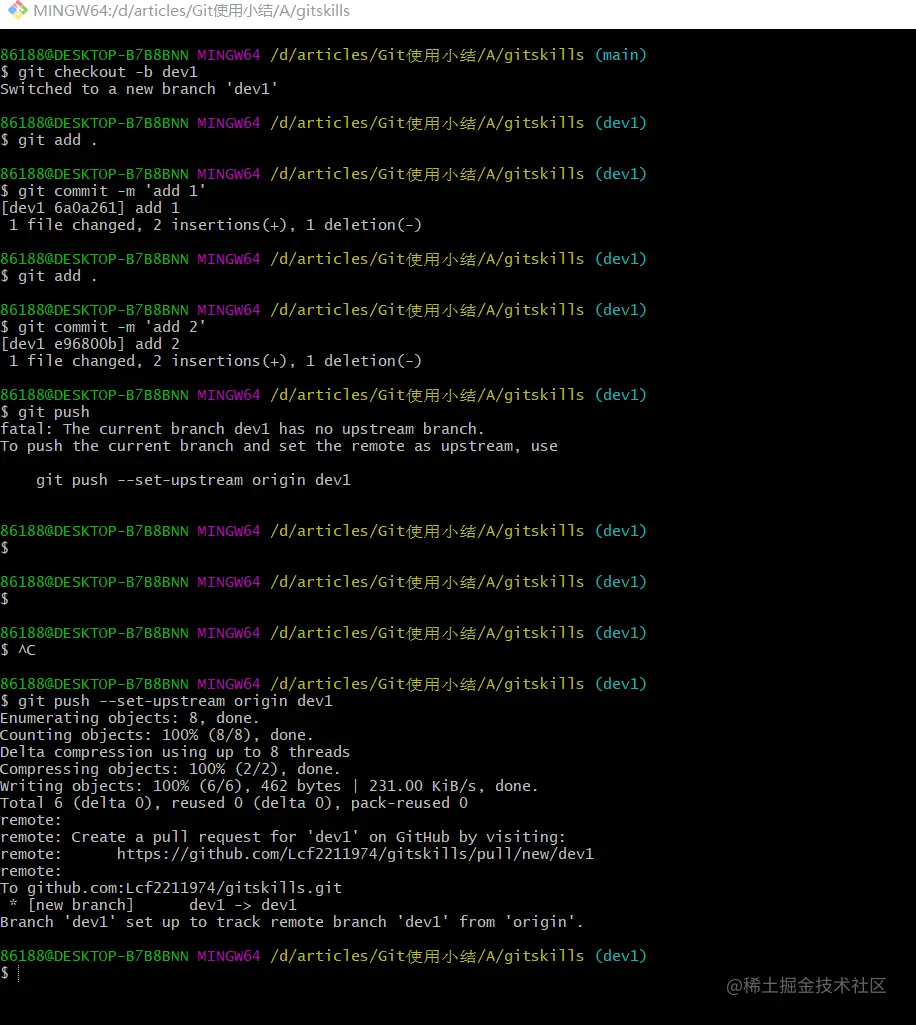Click the typed '$ git push --set-upstream origin dev1' command
916x1025 pixels.
click(x=167, y=701)
